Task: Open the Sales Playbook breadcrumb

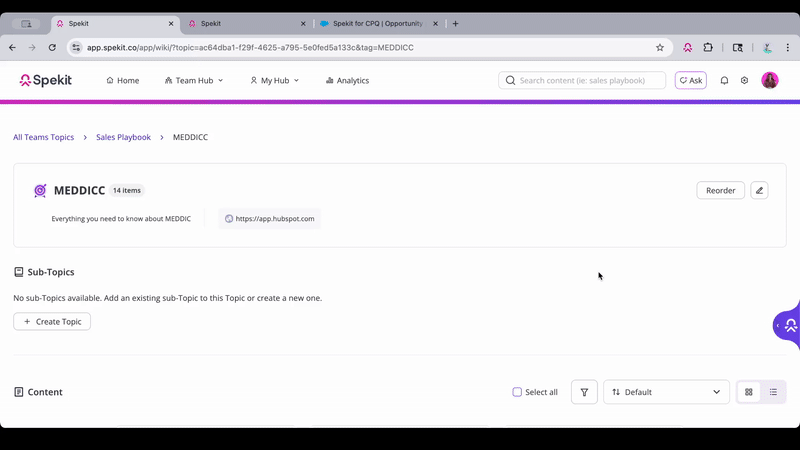Action: pyautogui.click(x=123, y=137)
